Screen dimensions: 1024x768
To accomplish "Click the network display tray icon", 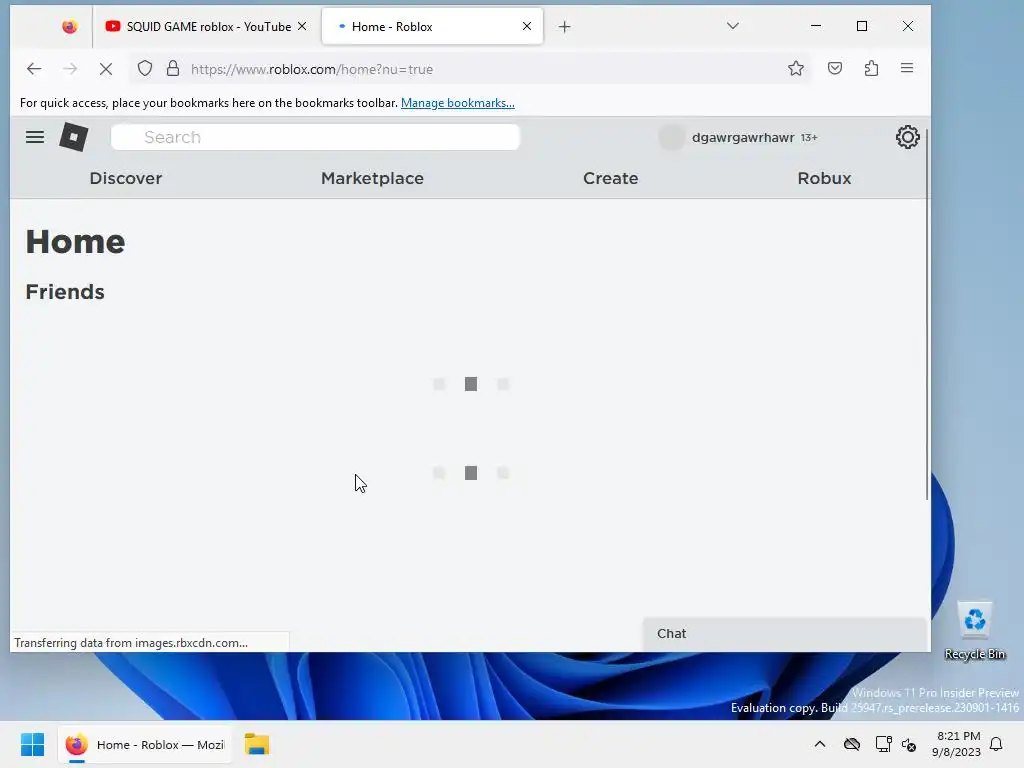I will point(884,744).
